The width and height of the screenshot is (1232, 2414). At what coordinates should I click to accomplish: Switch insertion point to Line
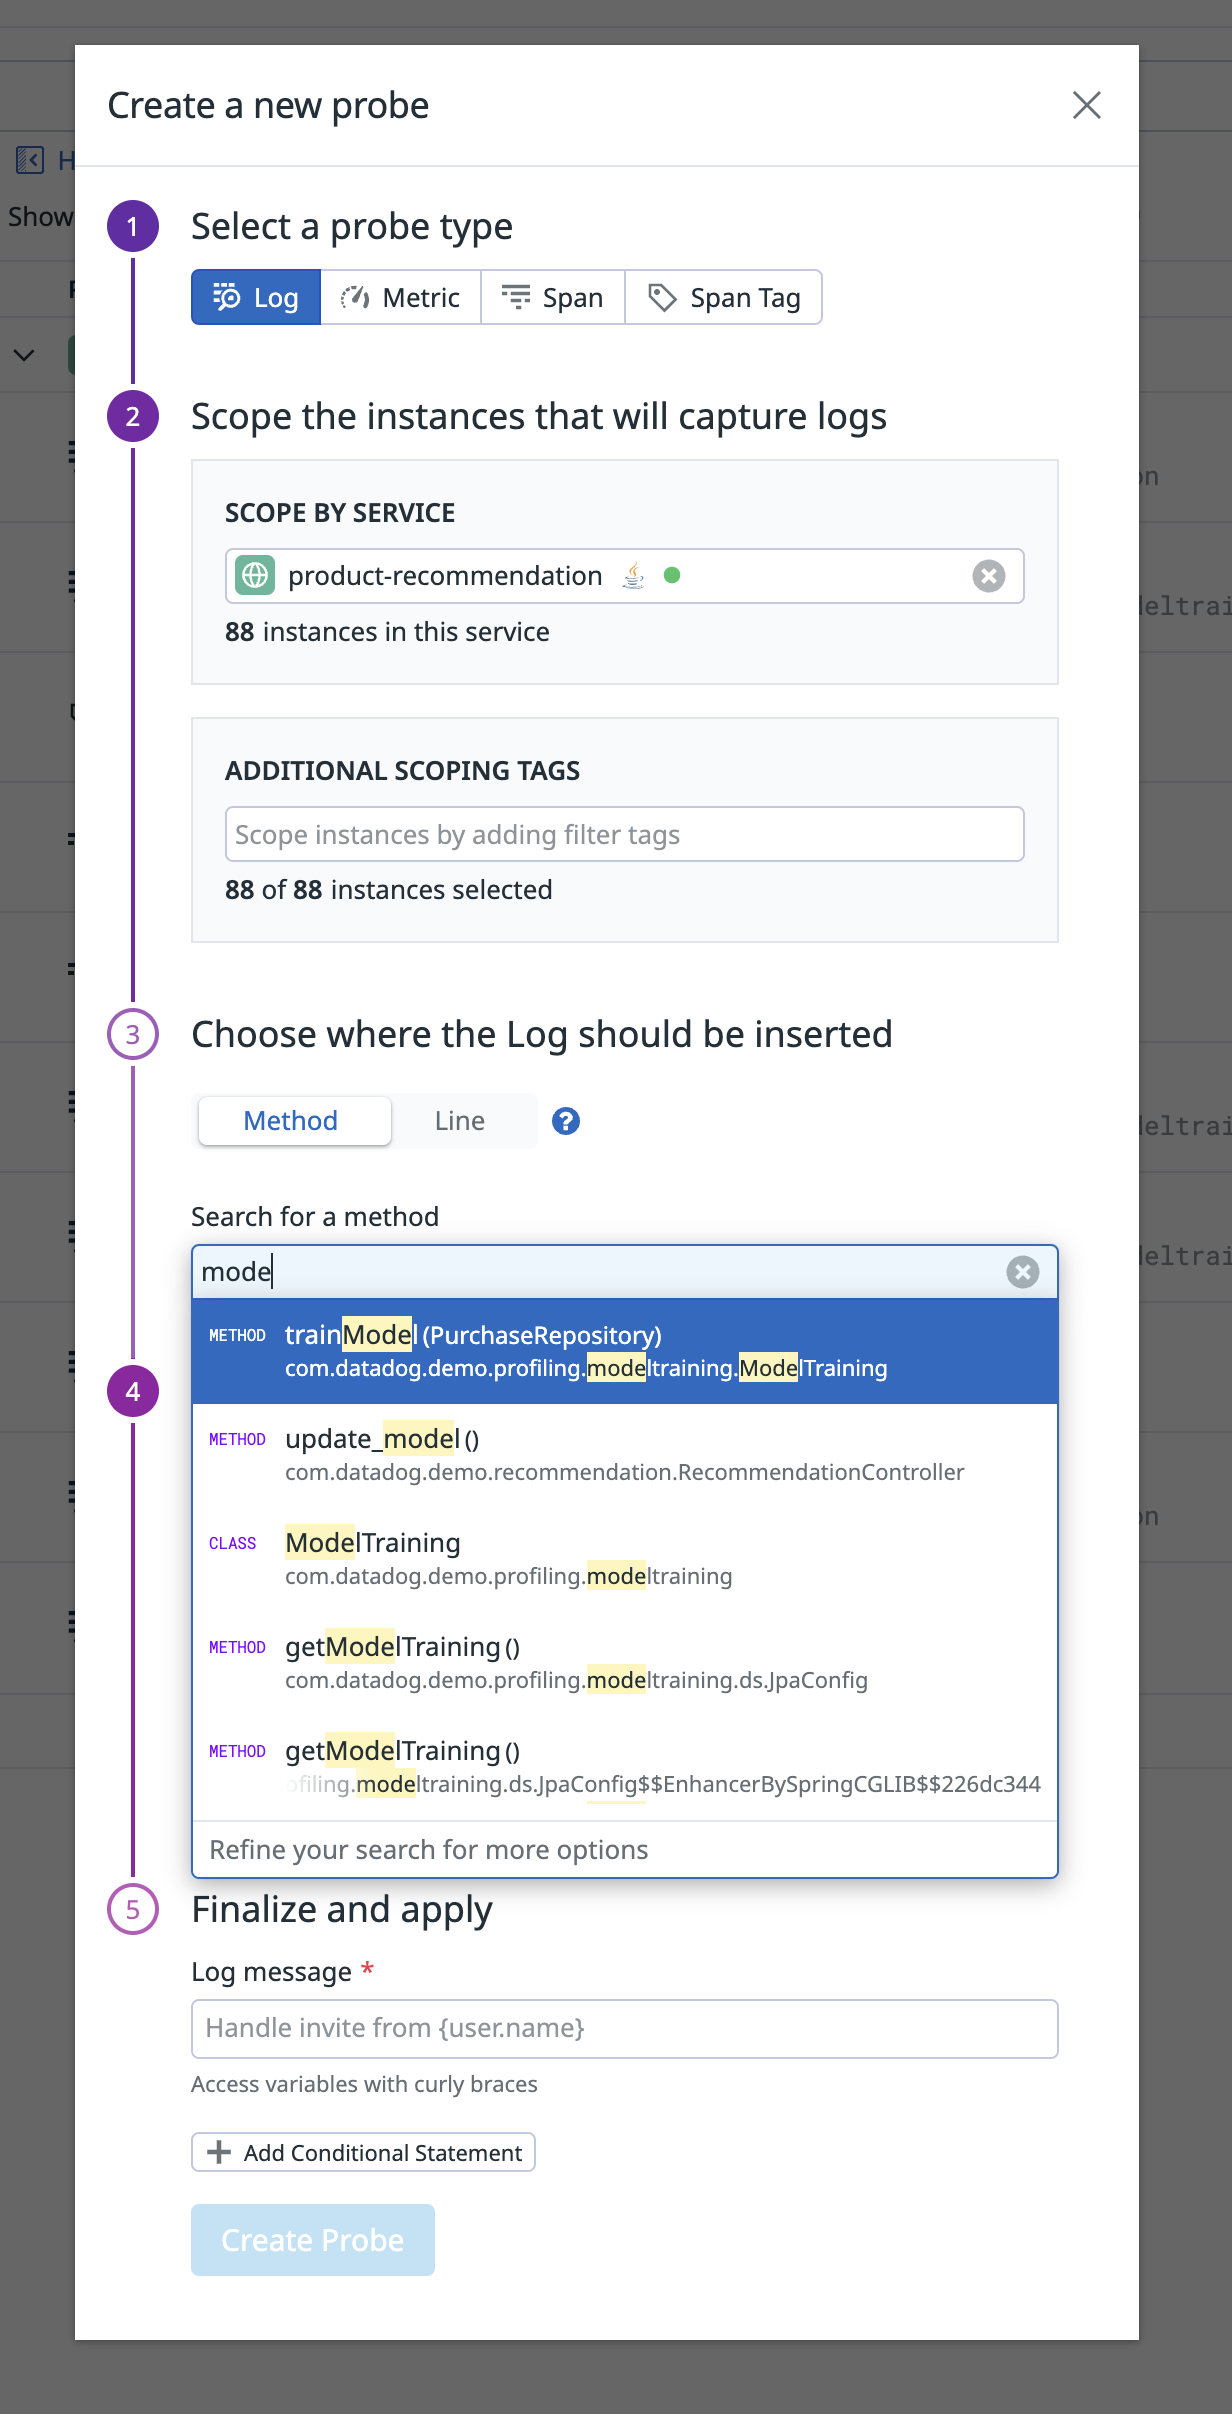460,1121
